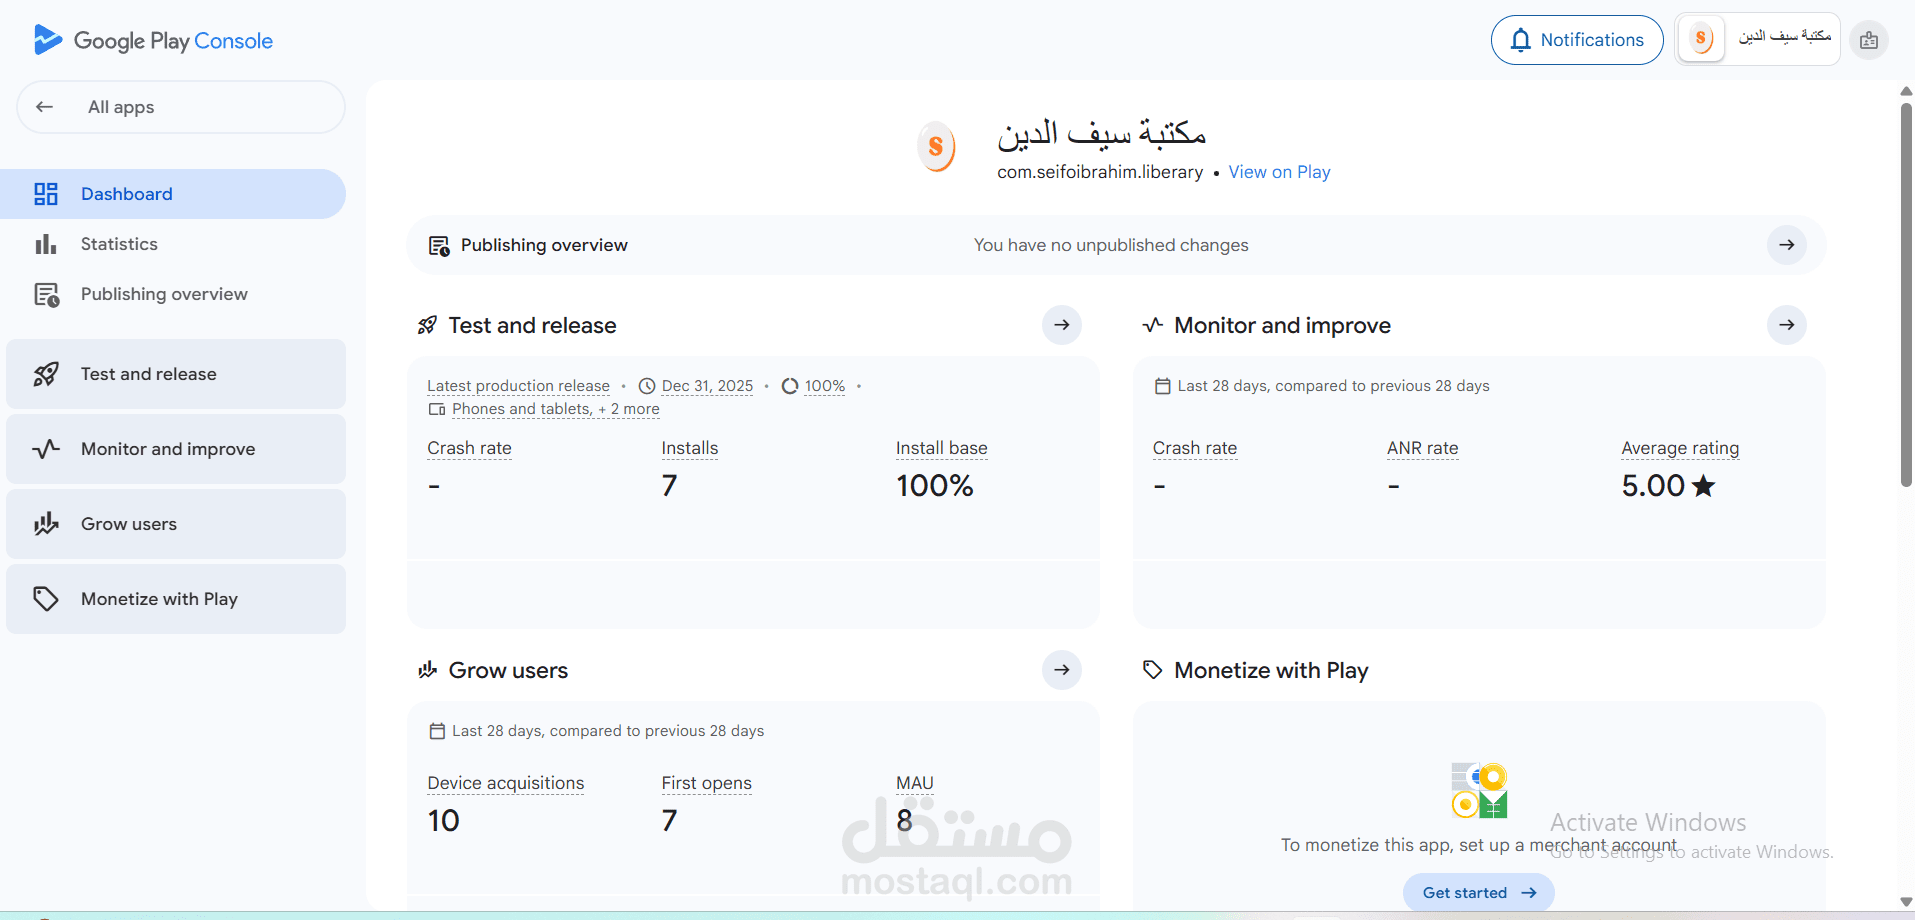Expand Monetize with Play sidebar section
The image size is (1915, 920).
(x=176, y=599)
